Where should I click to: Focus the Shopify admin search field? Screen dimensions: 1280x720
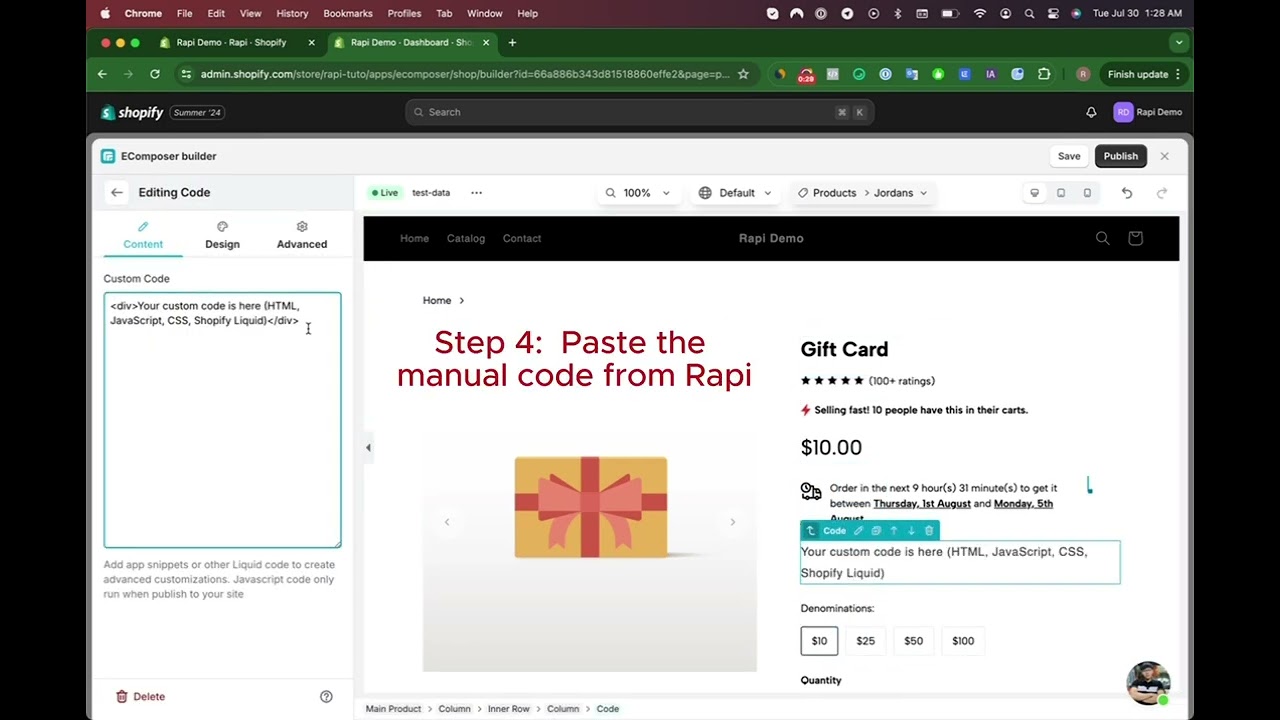click(640, 112)
